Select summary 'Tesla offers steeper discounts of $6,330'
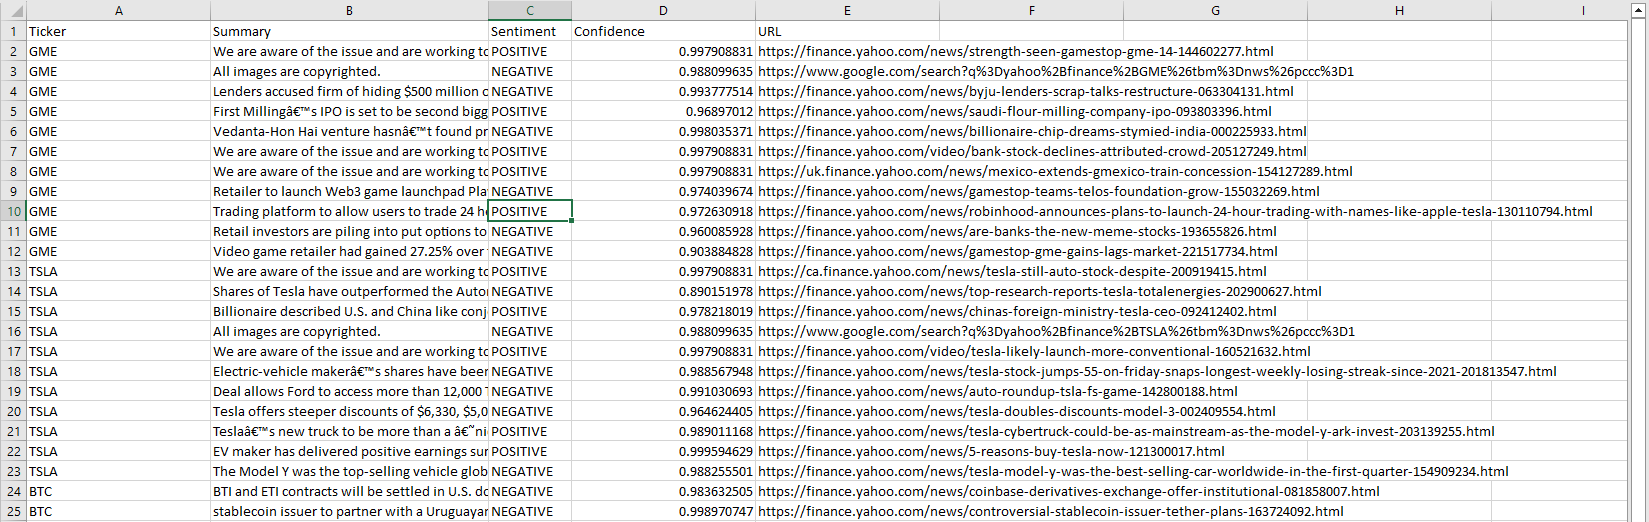Image resolution: width=1649 pixels, height=522 pixels. [349, 411]
